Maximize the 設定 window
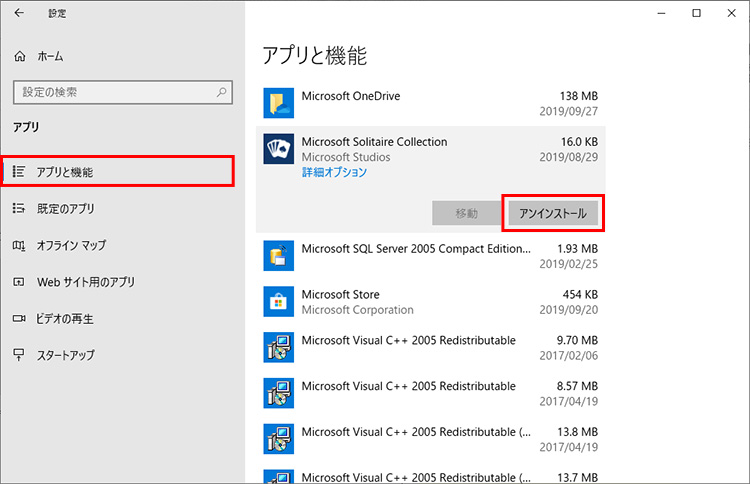750x484 pixels. click(x=696, y=13)
